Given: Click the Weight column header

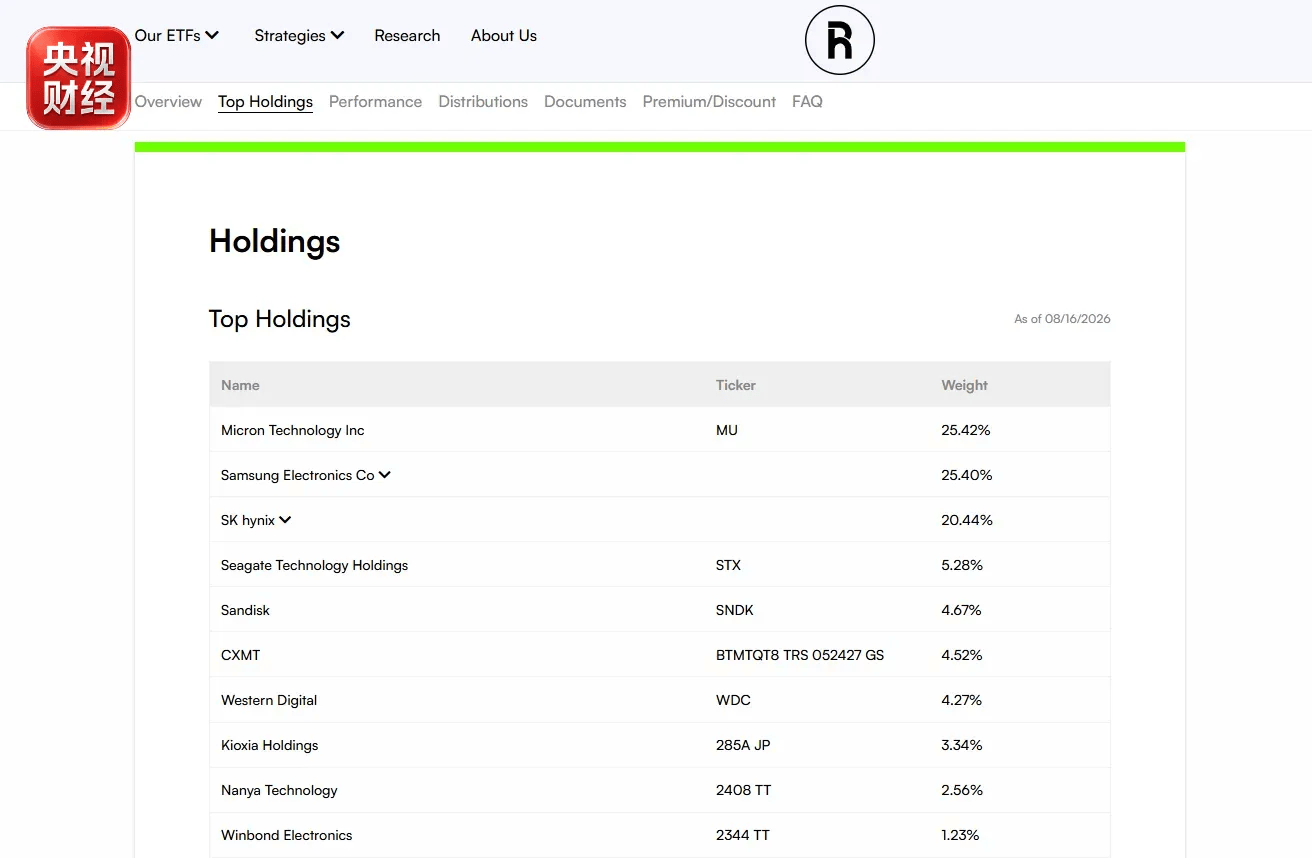Looking at the screenshot, I should (x=964, y=385).
